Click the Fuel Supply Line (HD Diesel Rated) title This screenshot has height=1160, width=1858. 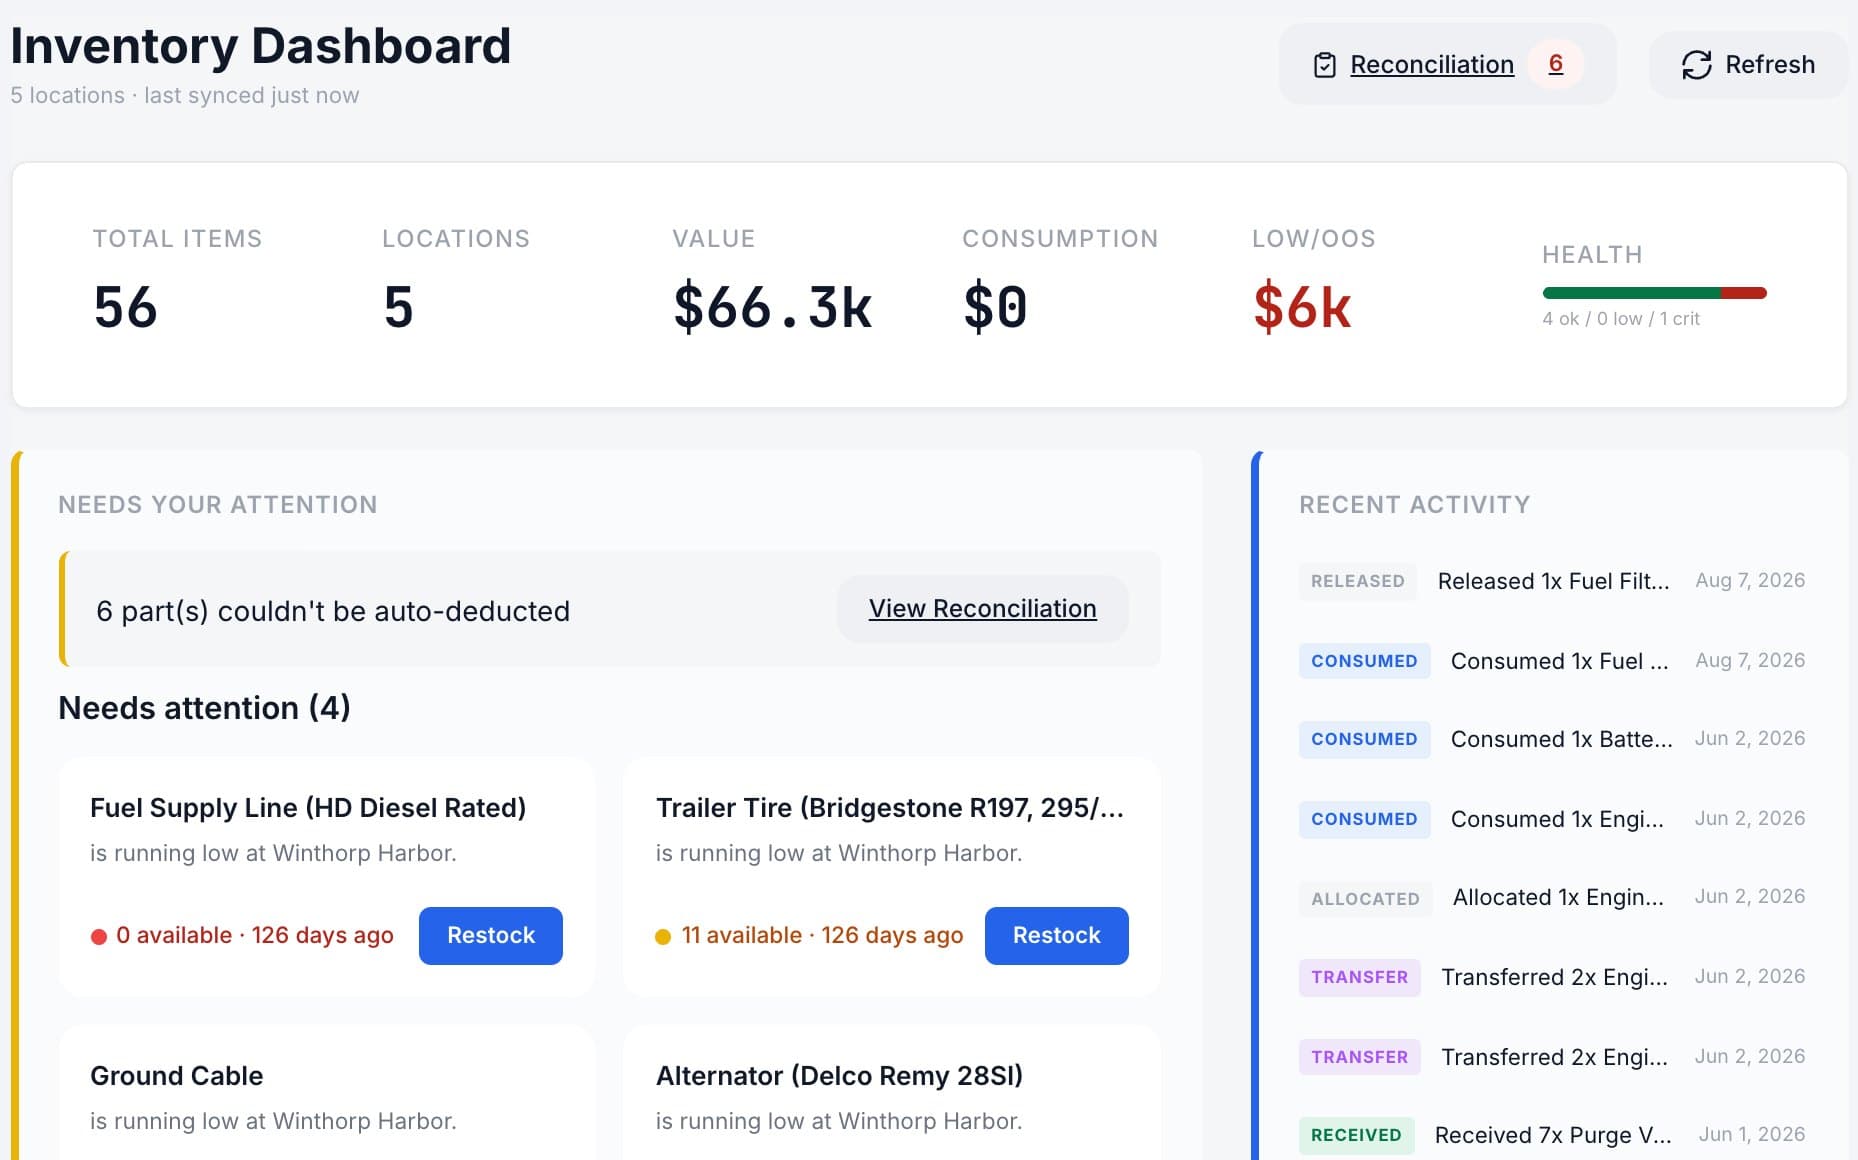(x=308, y=808)
